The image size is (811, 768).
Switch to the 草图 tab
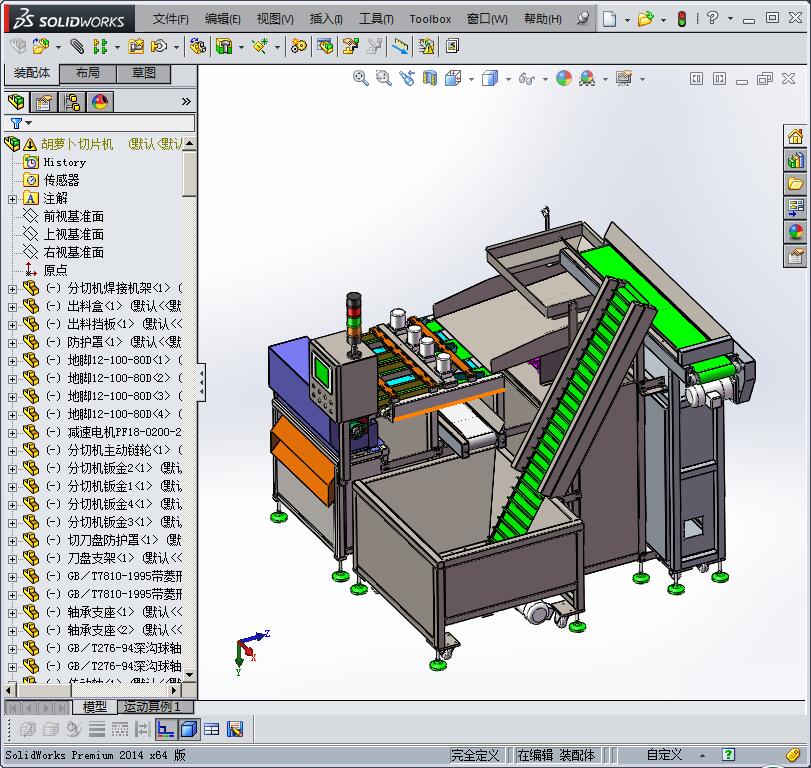coord(144,73)
